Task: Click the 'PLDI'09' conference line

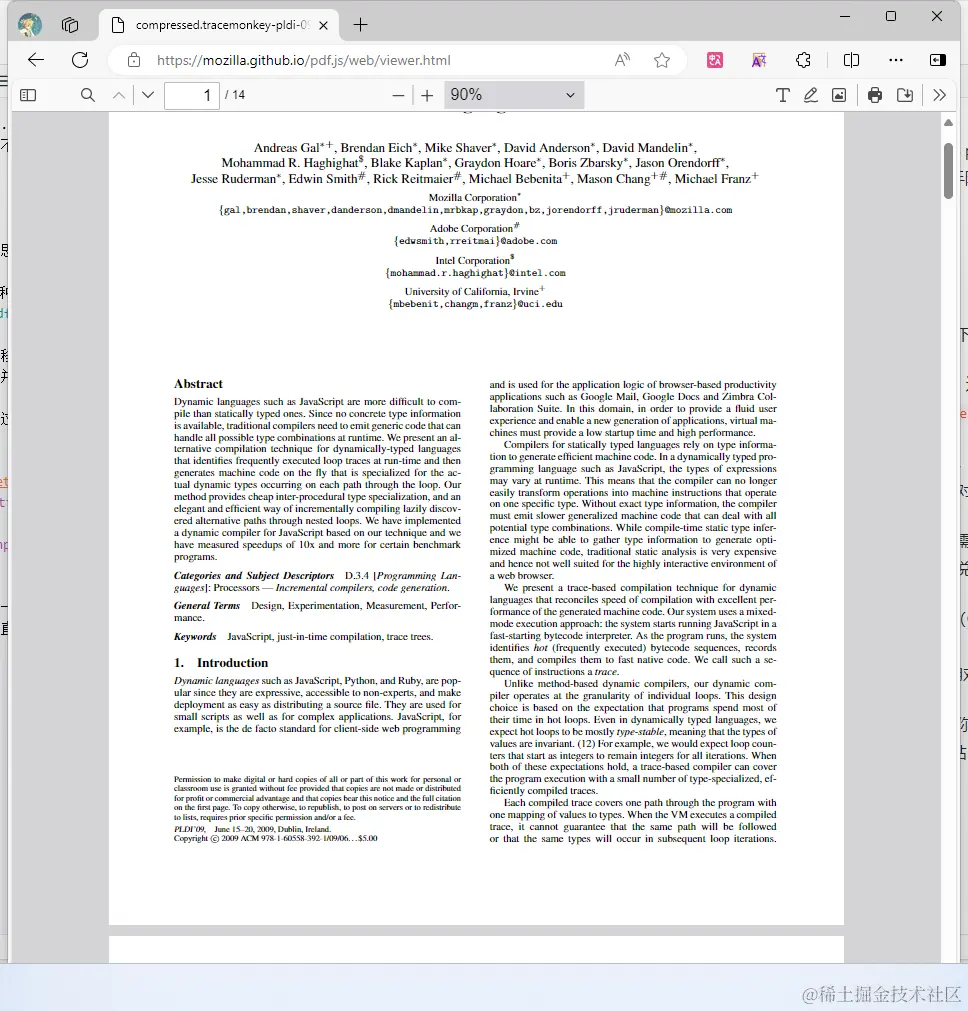Action: coord(252,829)
